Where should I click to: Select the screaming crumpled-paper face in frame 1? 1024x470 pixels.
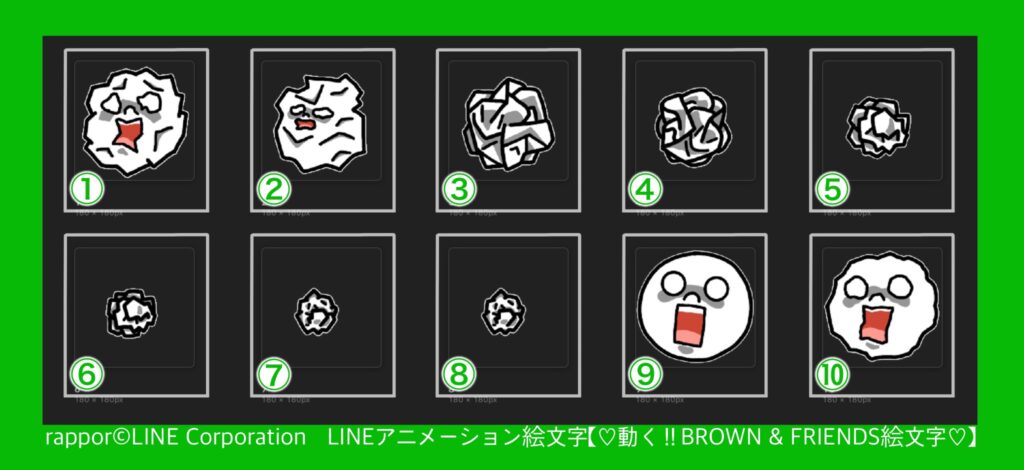coord(135,122)
